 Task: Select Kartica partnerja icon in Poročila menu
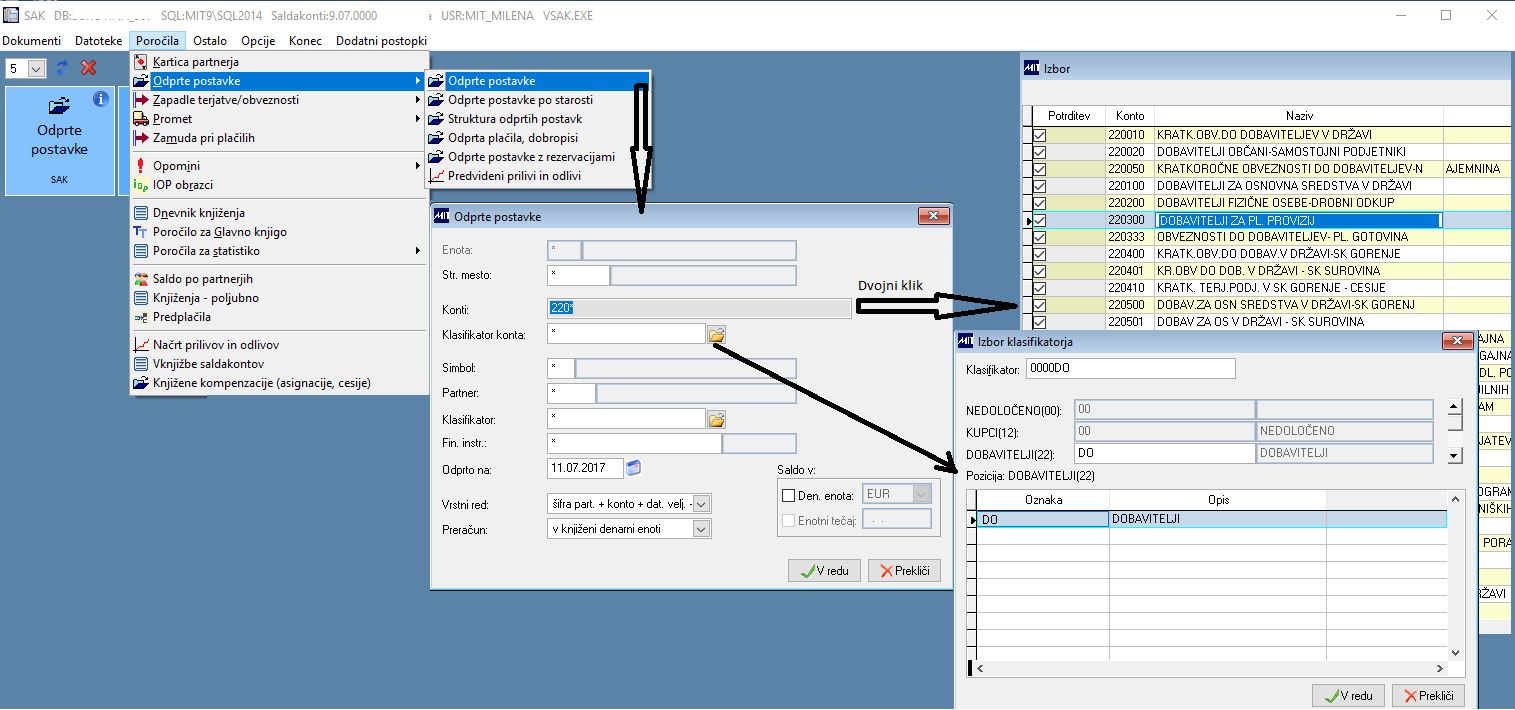(142, 62)
